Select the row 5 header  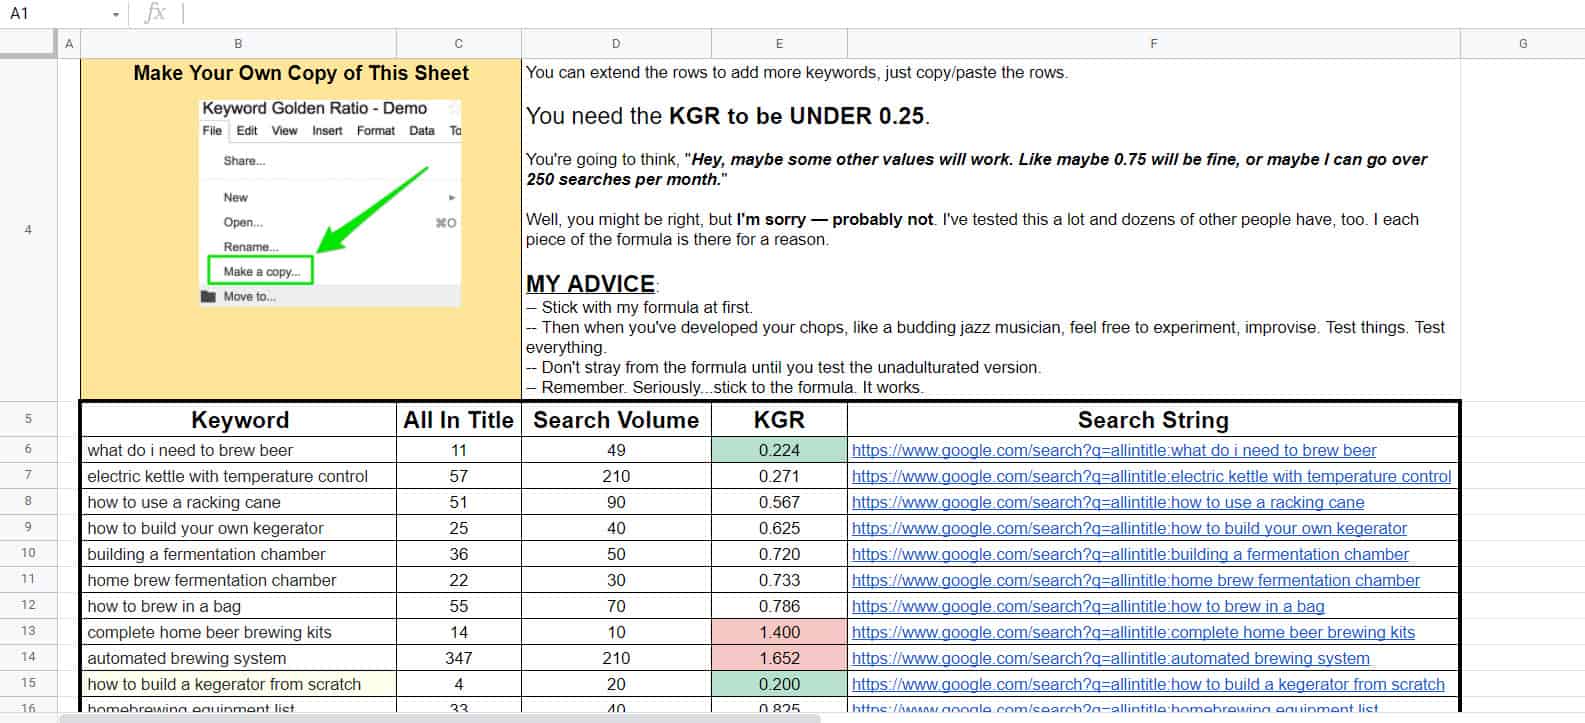(x=28, y=419)
